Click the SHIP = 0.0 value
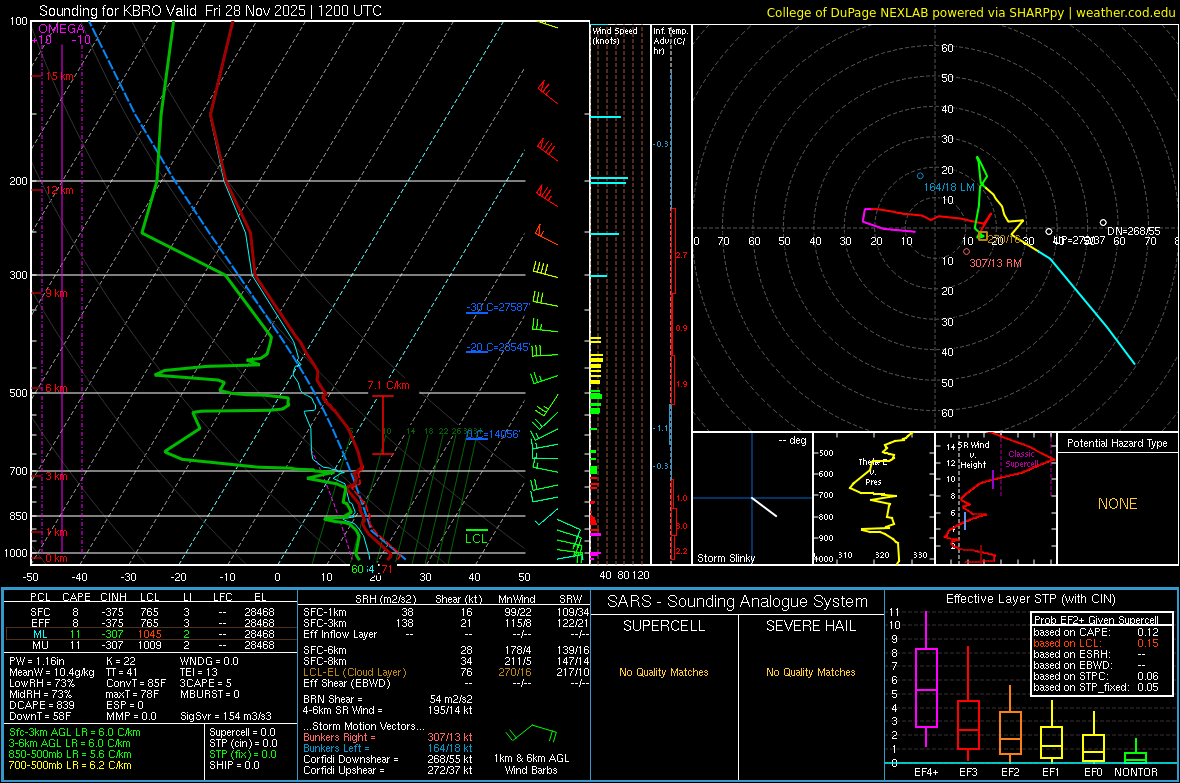The image size is (1180, 783). pyautogui.click(x=234, y=765)
